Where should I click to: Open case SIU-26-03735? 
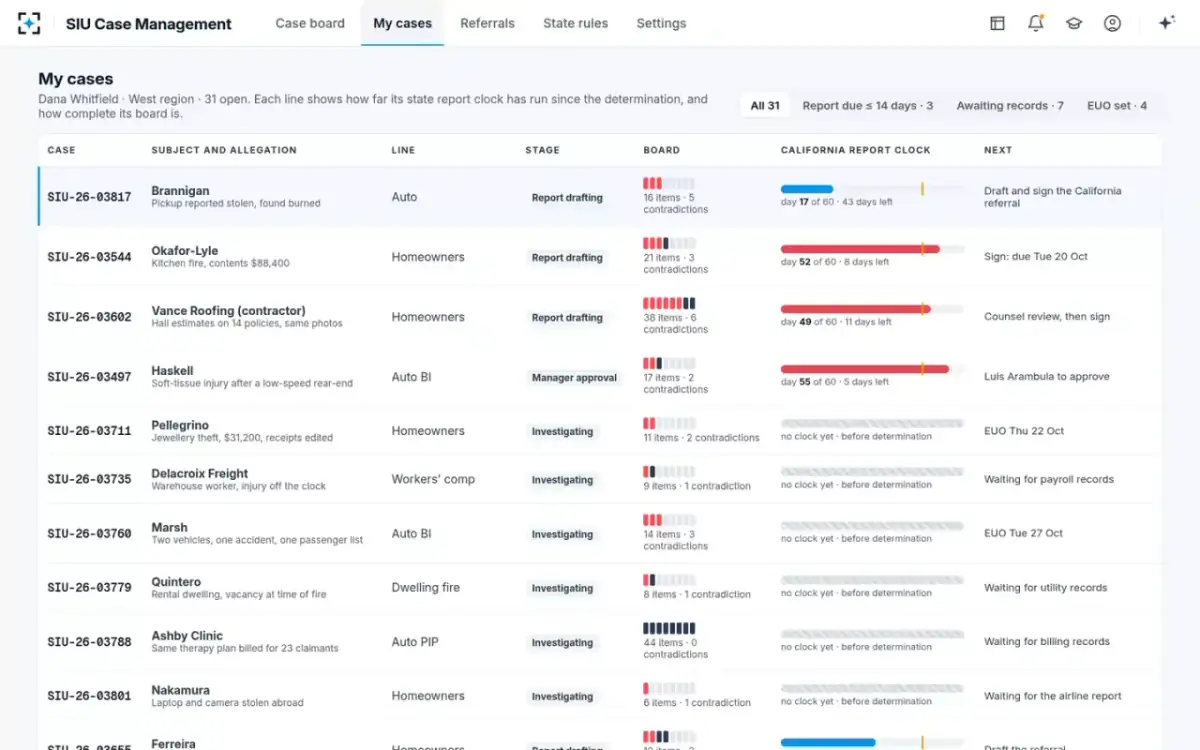(x=89, y=479)
